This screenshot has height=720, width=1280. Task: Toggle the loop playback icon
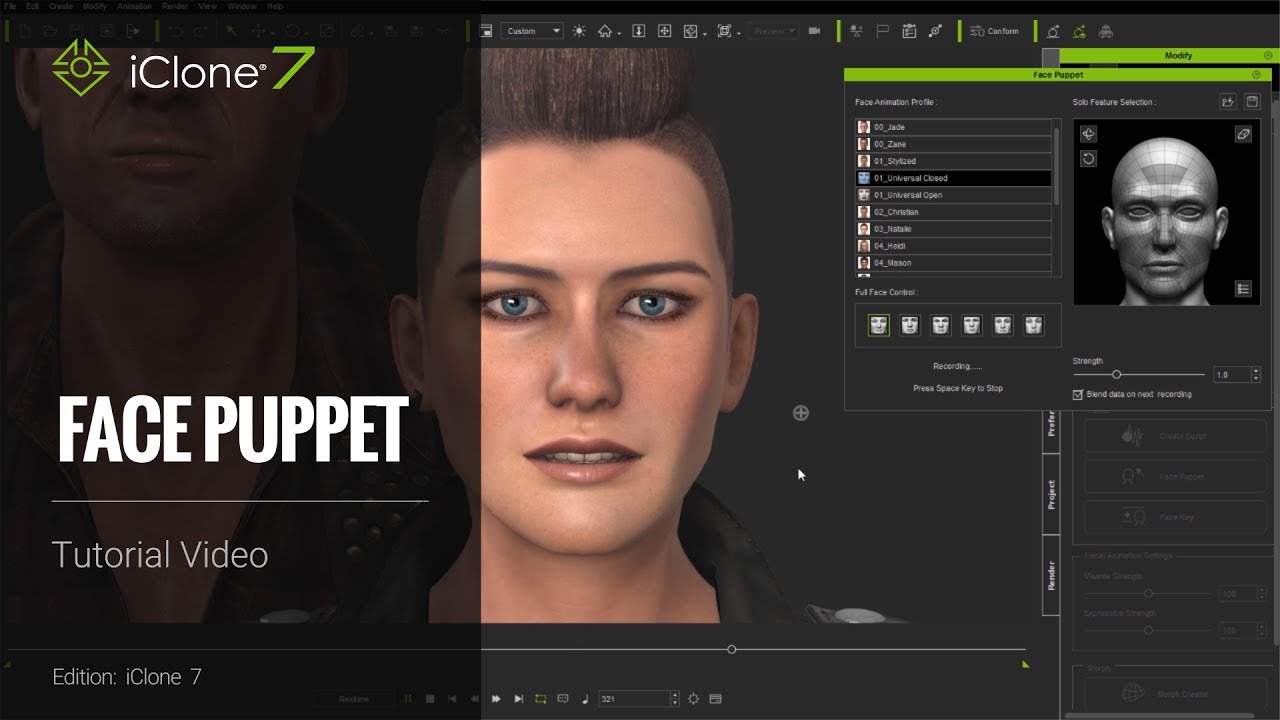point(540,699)
